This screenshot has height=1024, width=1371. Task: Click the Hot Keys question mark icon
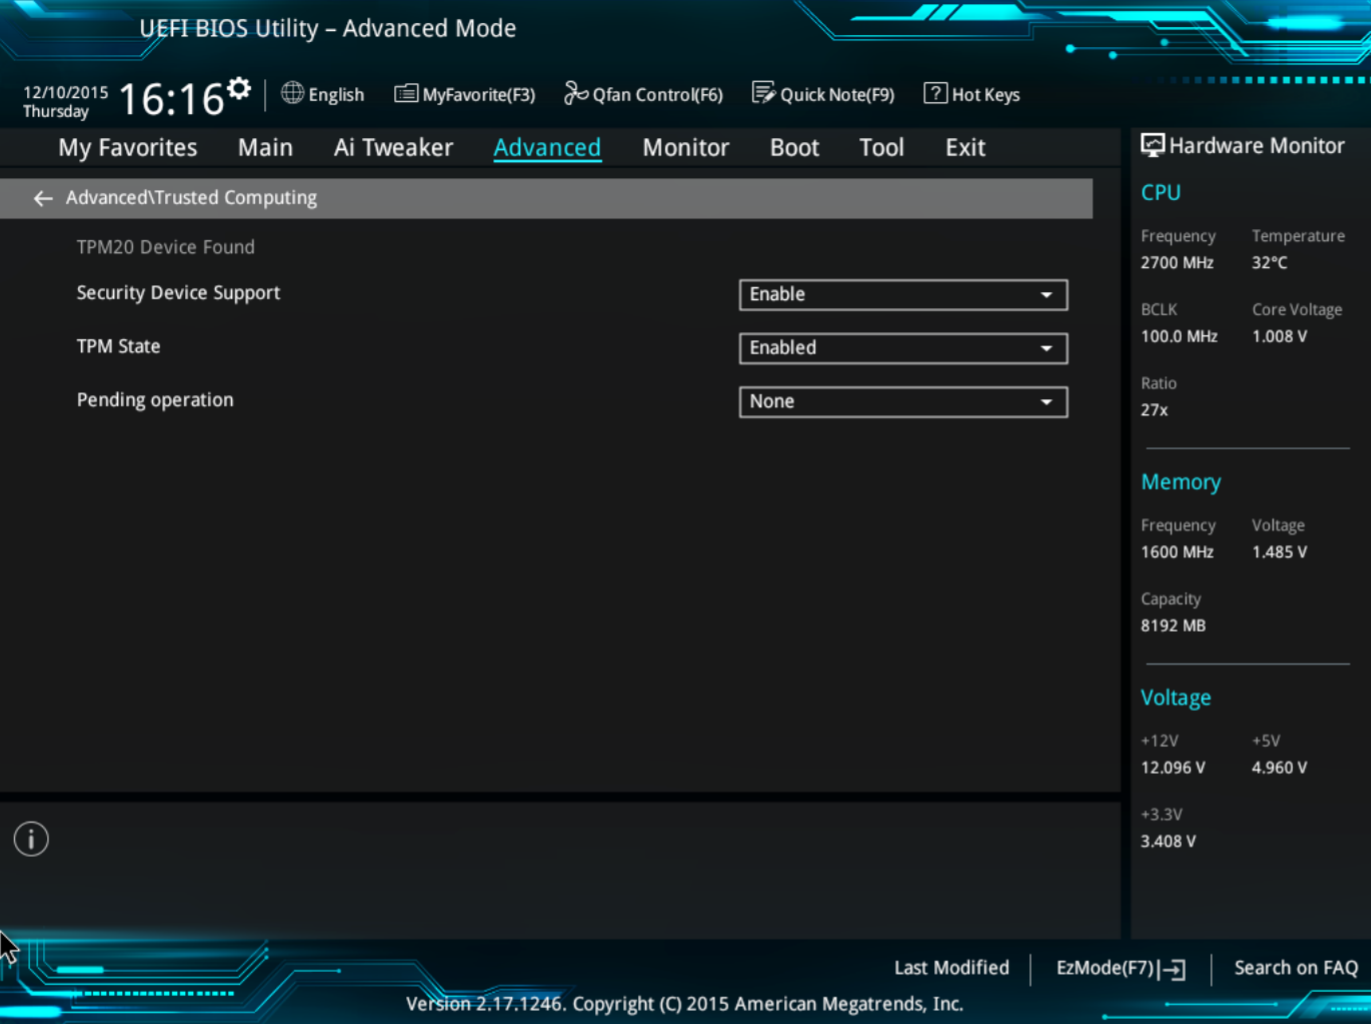[x=935, y=94]
